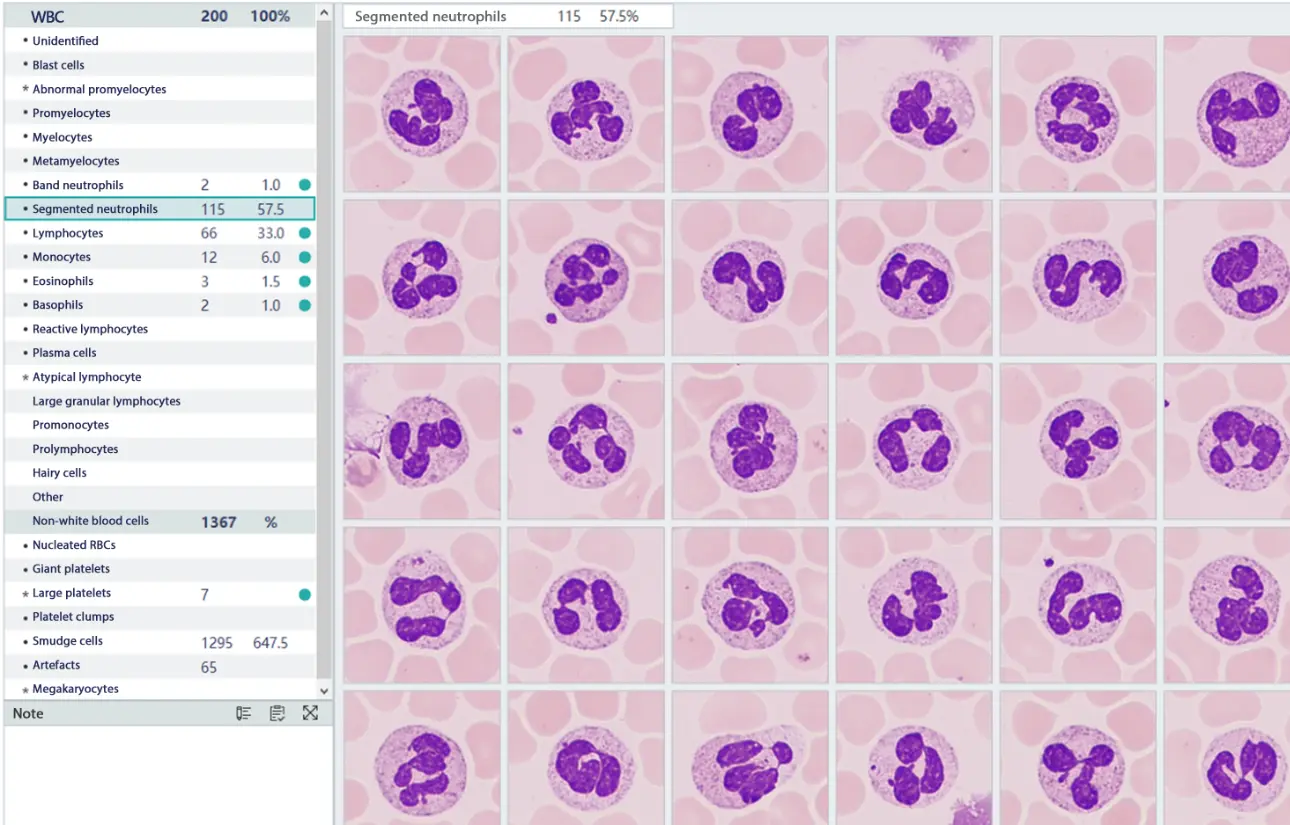Screen dimensions: 1290x825
Task: Select the first neutrophil cell thumbnail
Action: 421,113
